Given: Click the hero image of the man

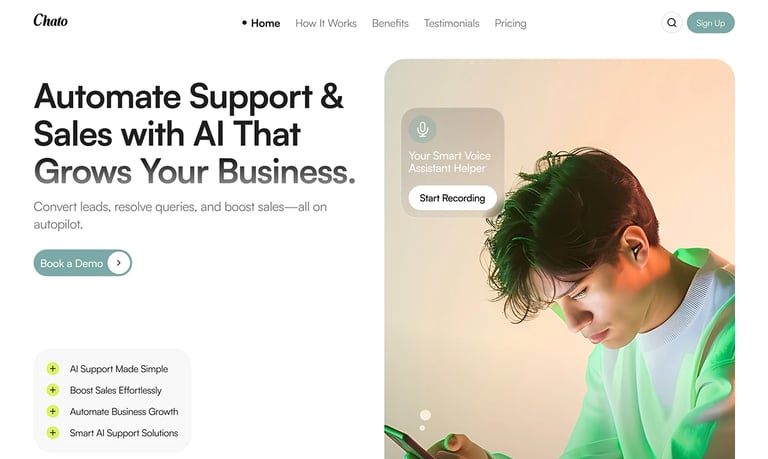Looking at the screenshot, I should click(x=559, y=259).
